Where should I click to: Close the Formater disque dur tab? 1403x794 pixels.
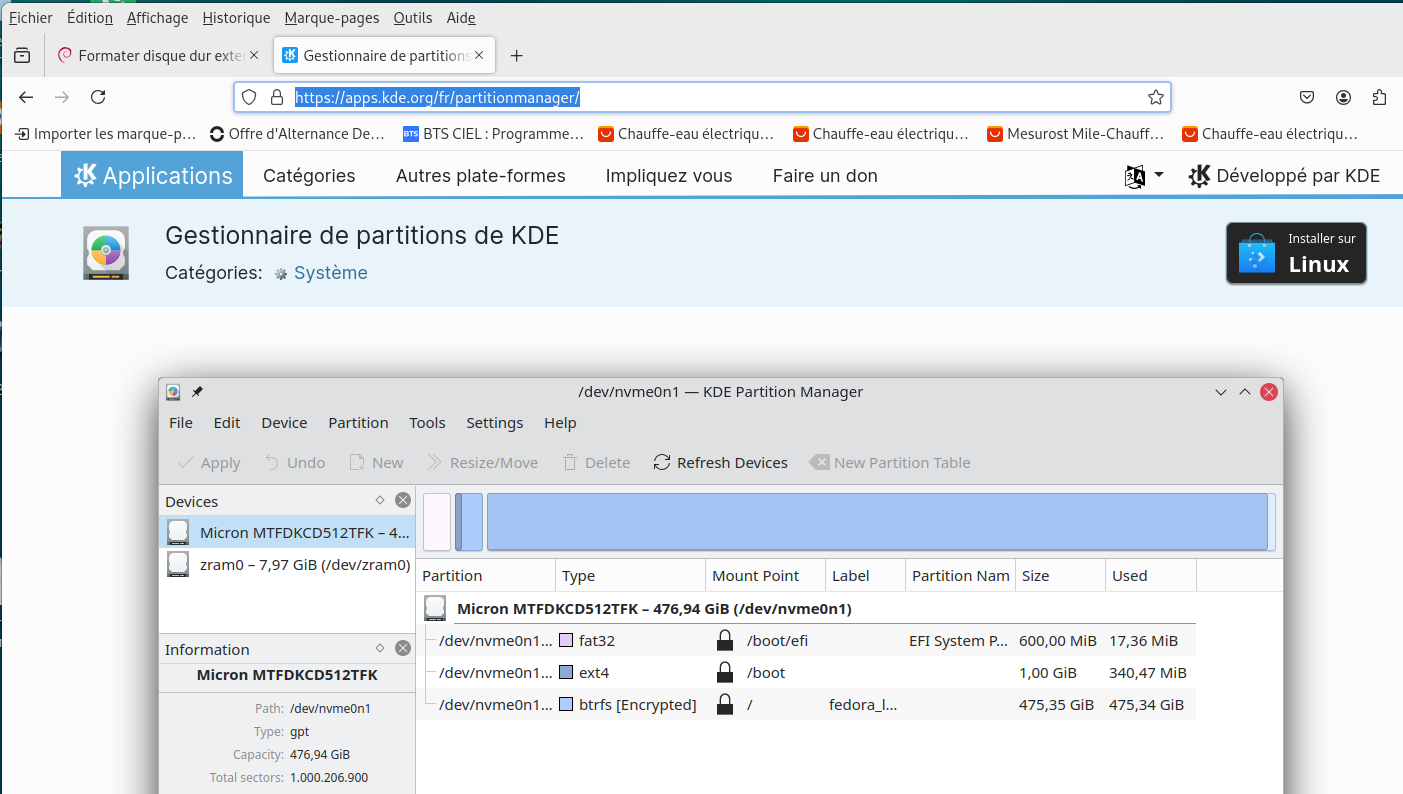coord(254,56)
